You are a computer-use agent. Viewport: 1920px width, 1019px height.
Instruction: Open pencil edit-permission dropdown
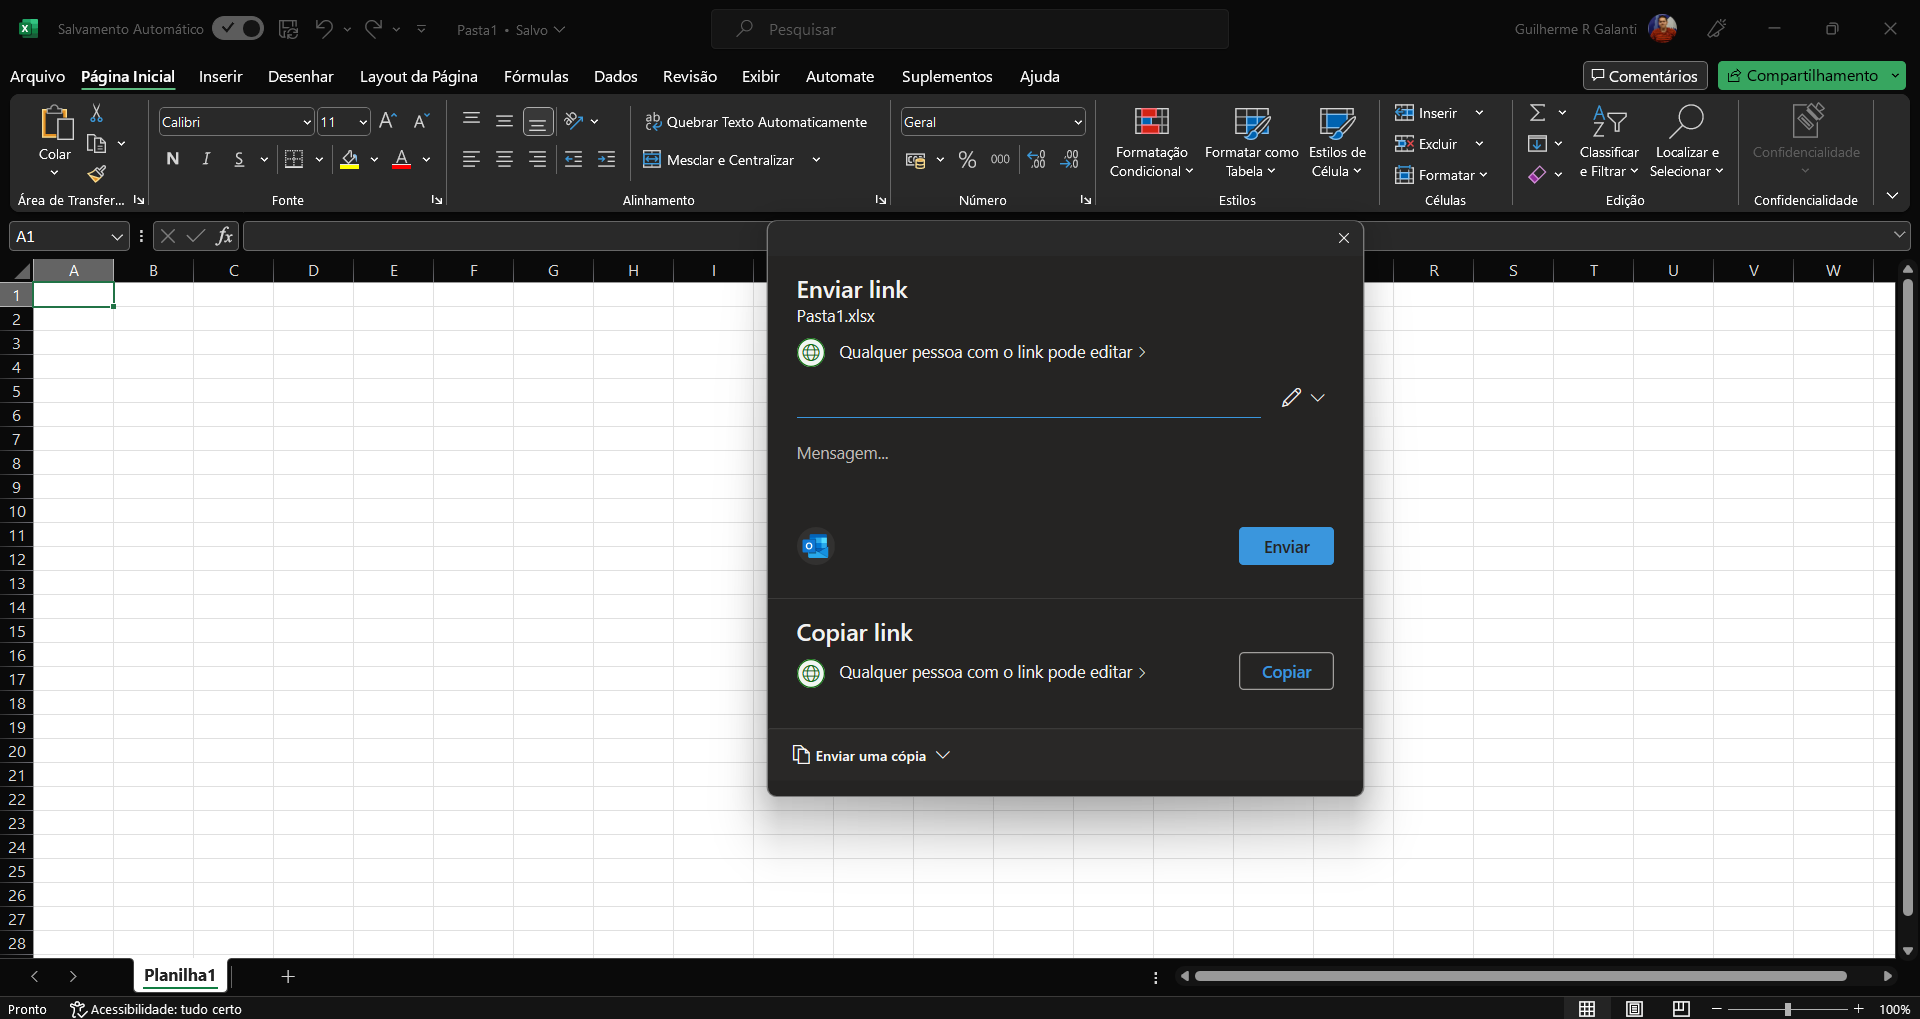coord(1303,398)
